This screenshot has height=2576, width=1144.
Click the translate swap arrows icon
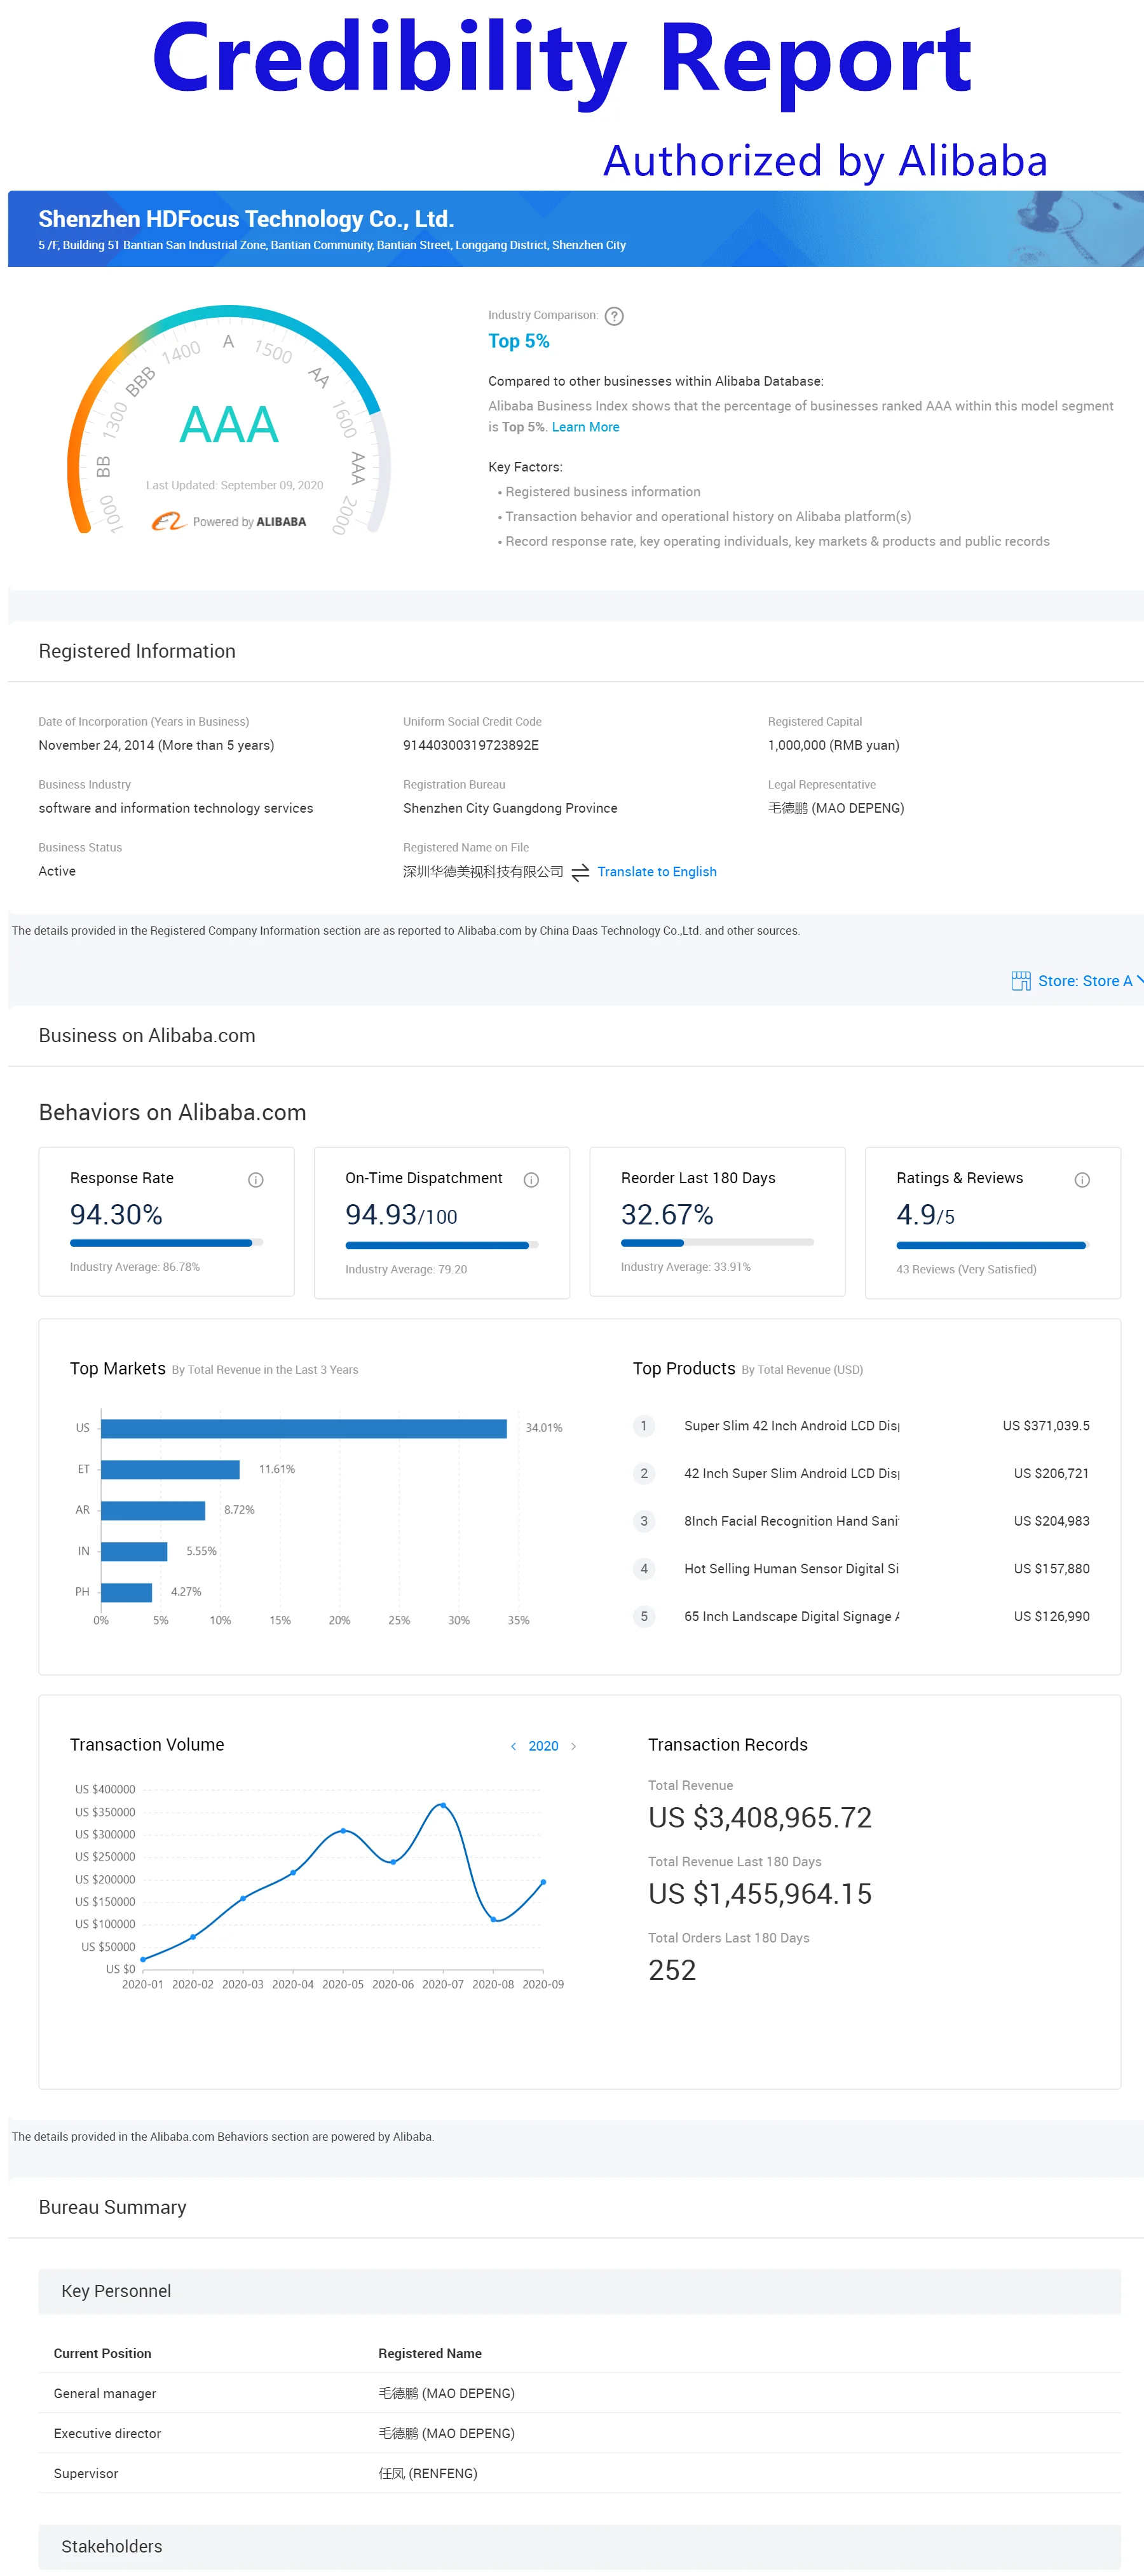point(580,872)
